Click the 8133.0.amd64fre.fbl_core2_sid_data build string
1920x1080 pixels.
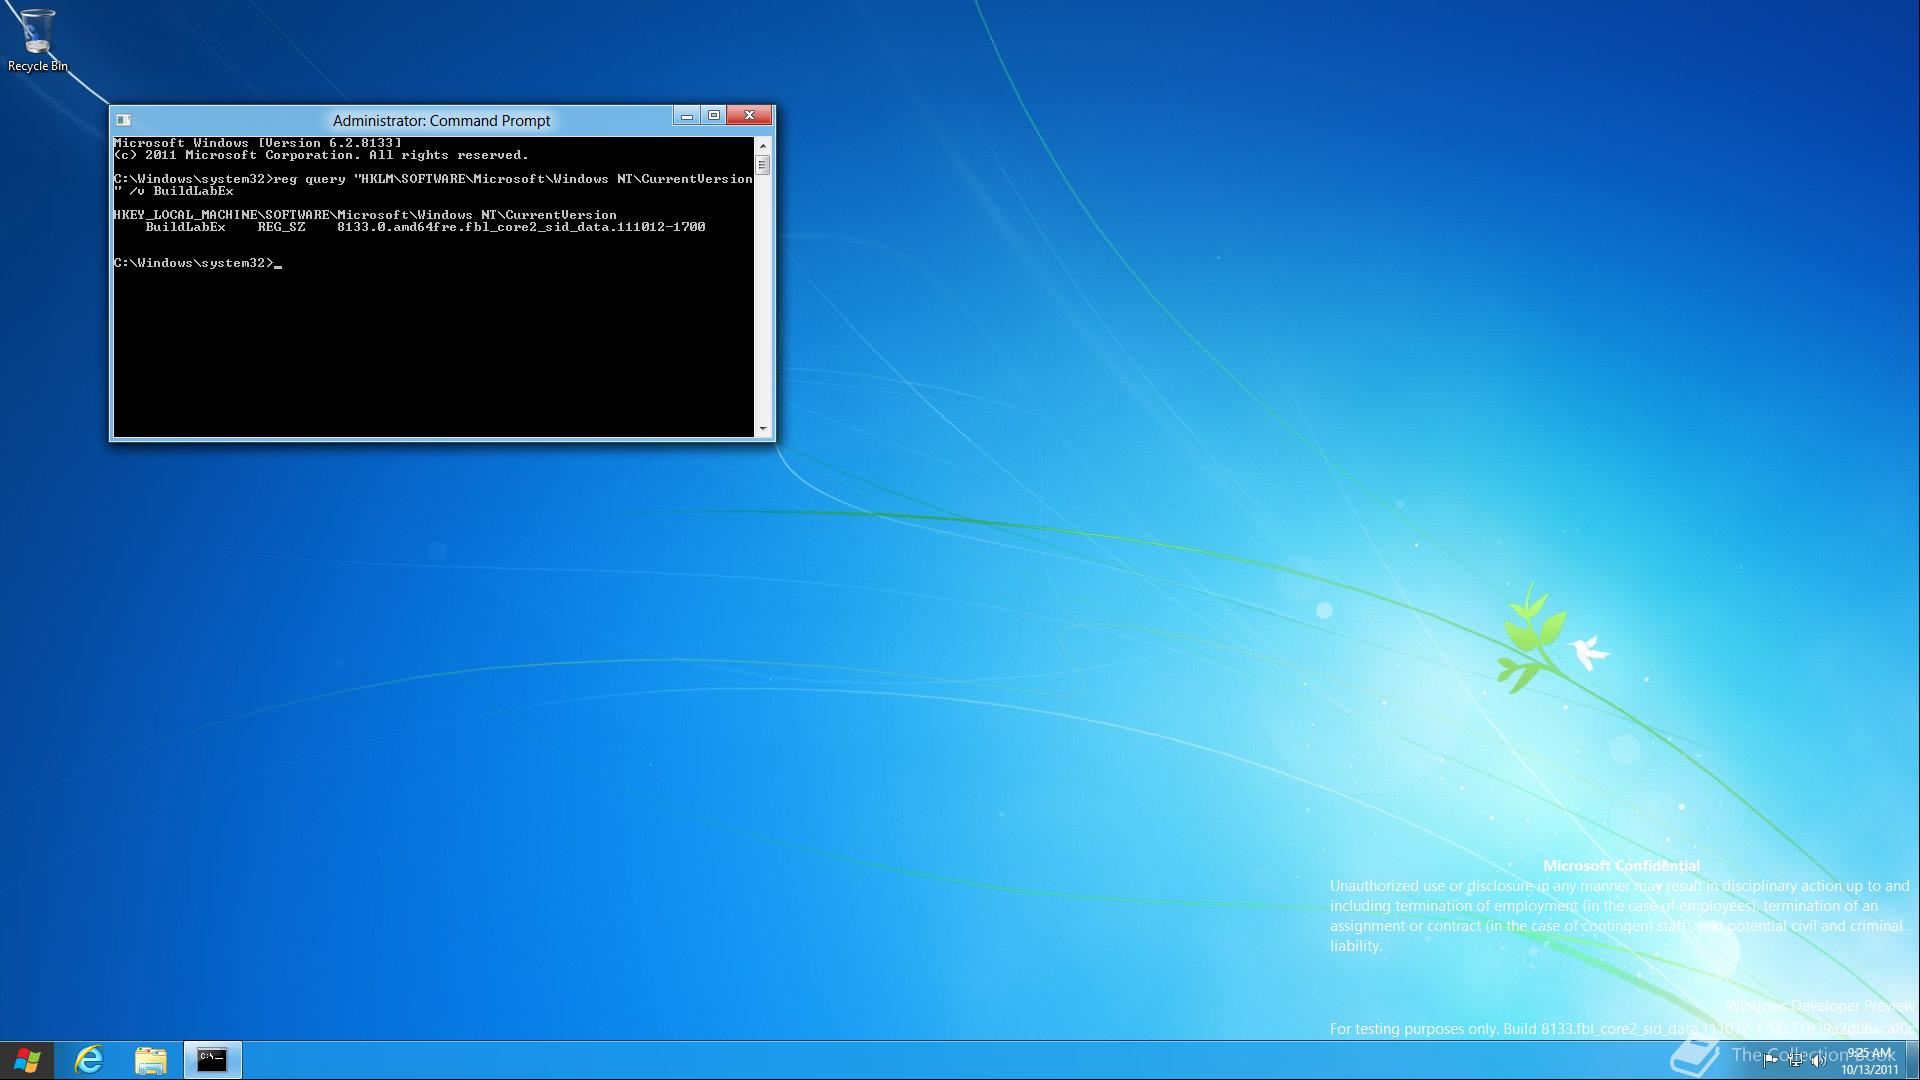521,227
